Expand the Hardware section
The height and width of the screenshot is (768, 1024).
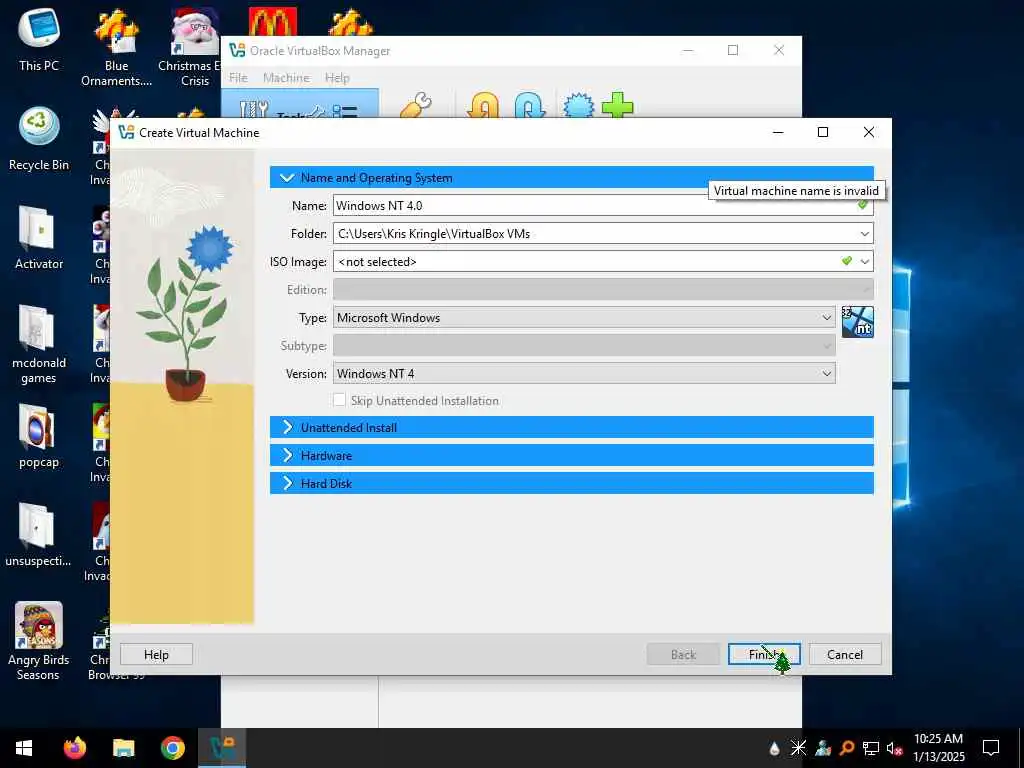[571, 456]
